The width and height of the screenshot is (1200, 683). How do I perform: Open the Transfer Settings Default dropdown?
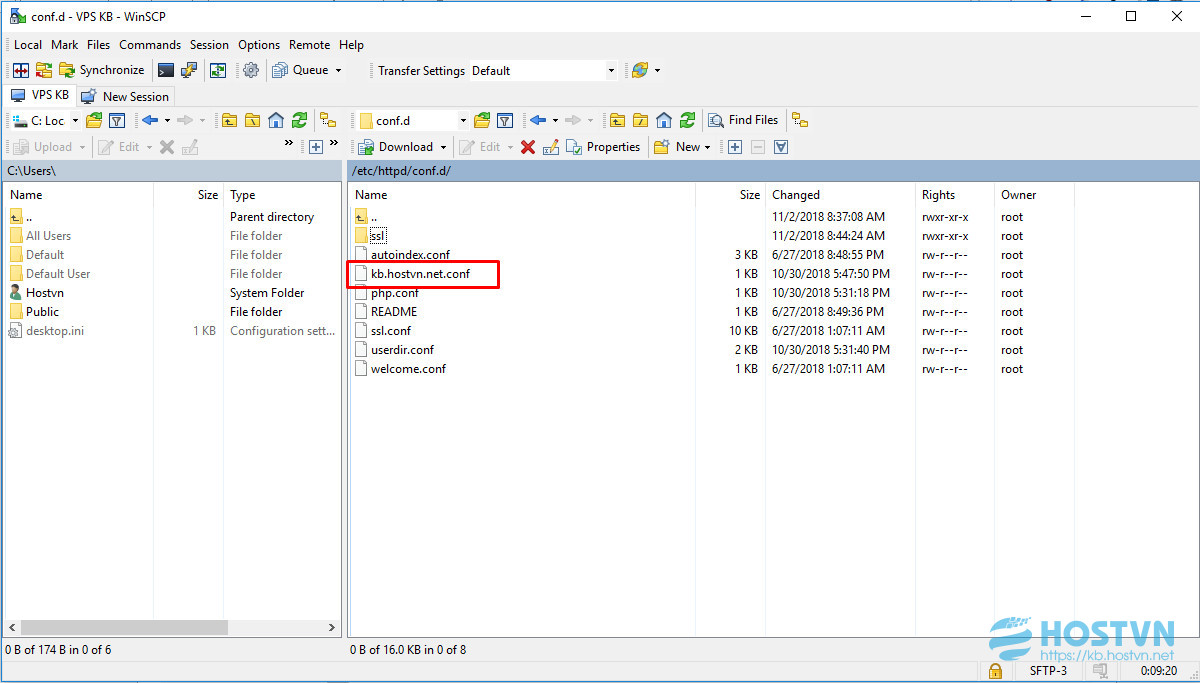(543, 71)
